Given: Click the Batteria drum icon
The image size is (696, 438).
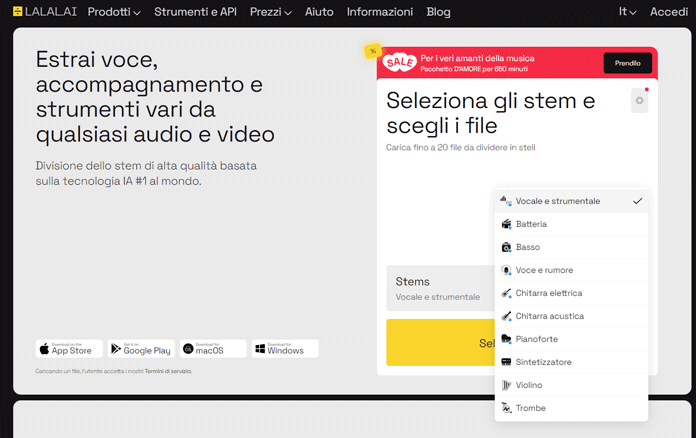Looking at the screenshot, I should 506,224.
